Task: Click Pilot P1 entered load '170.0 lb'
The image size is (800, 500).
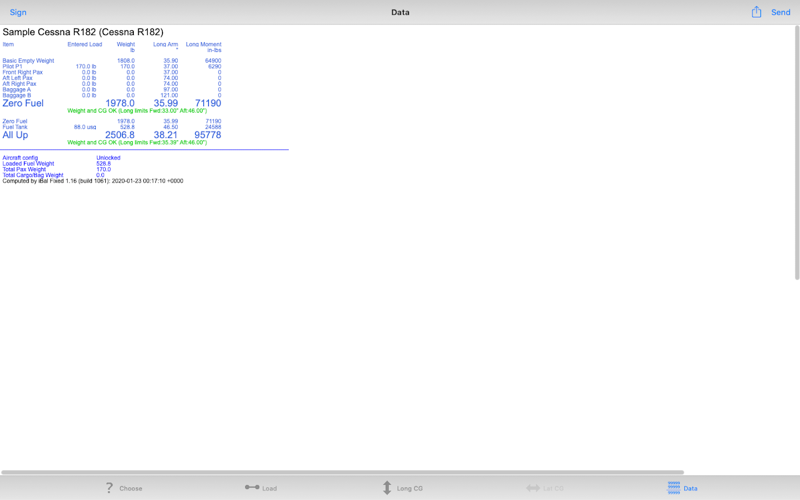Action: pos(86,66)
